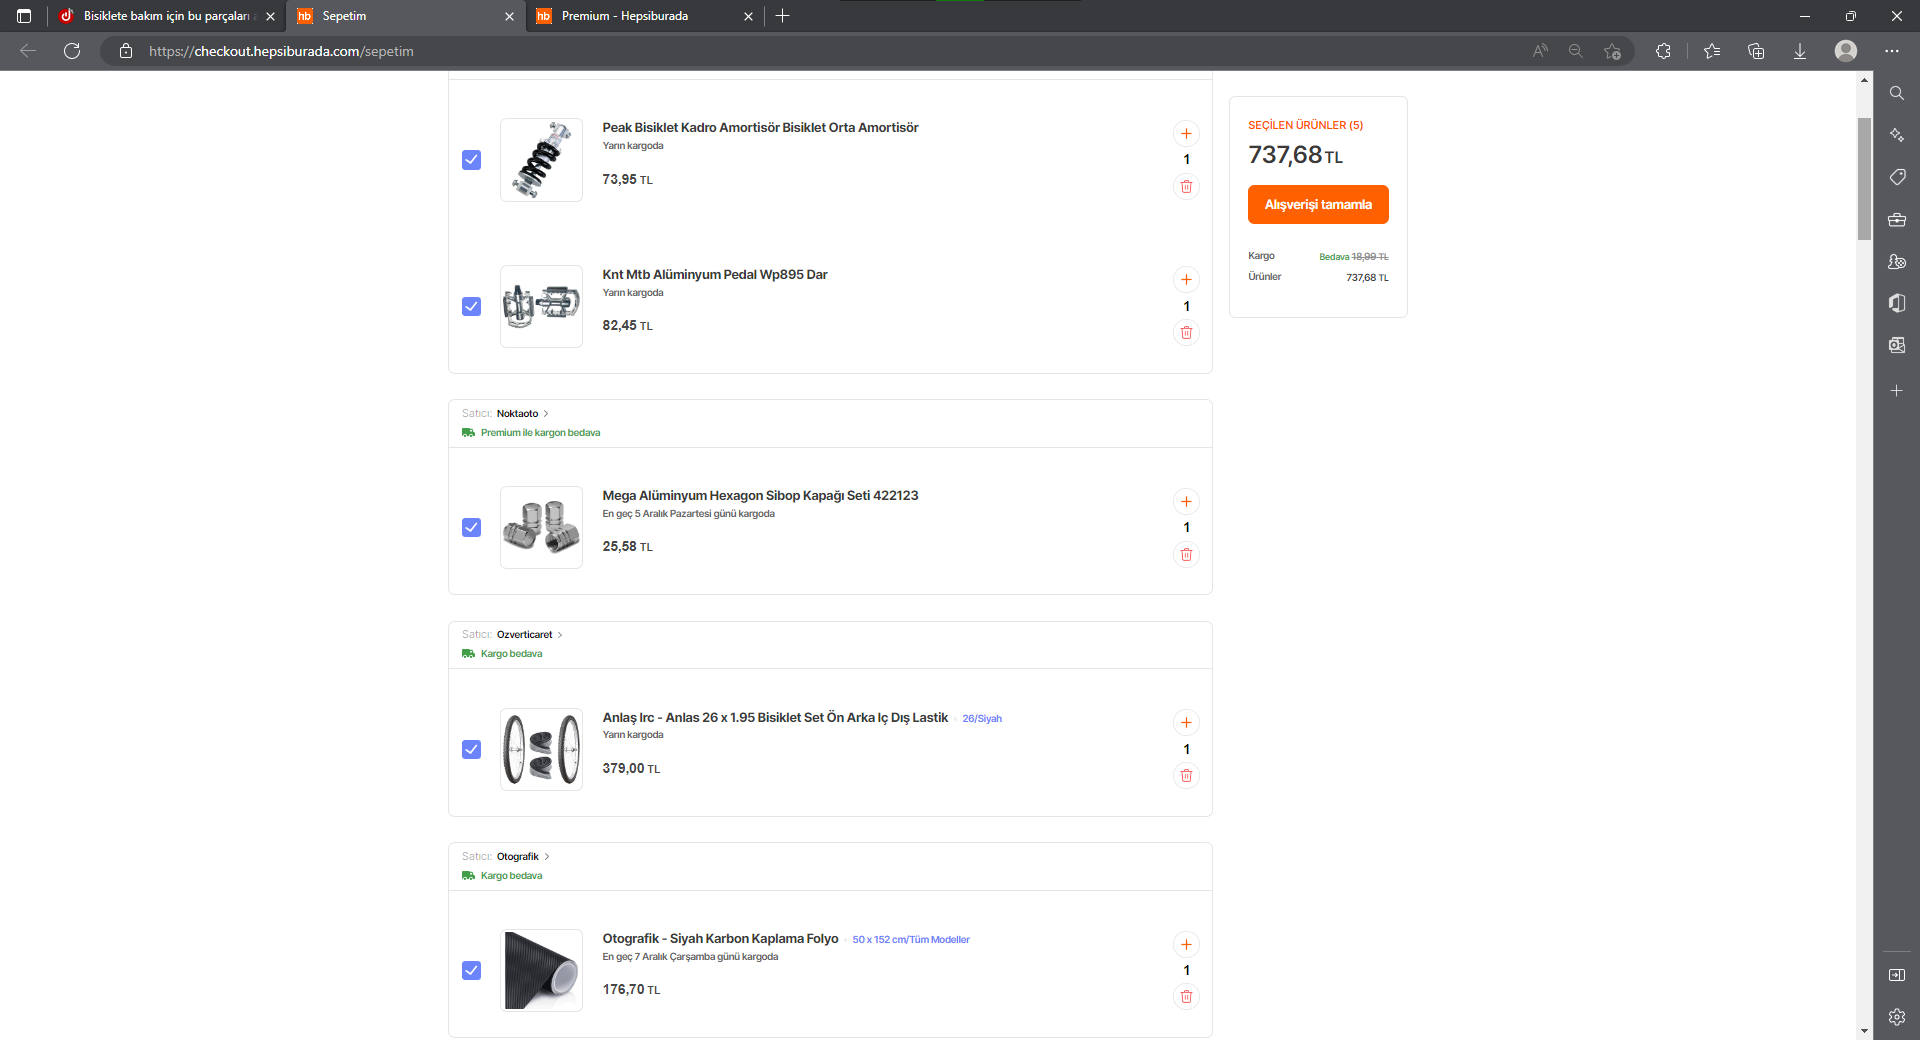
Task: Close the Sepetim tab
Action: coord(509,16)
